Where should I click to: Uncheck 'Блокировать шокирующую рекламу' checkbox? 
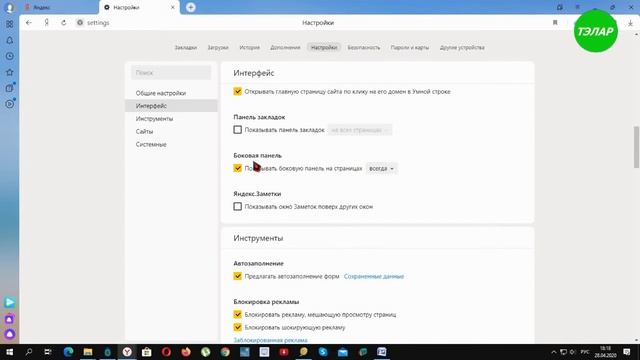click(238, 327)
